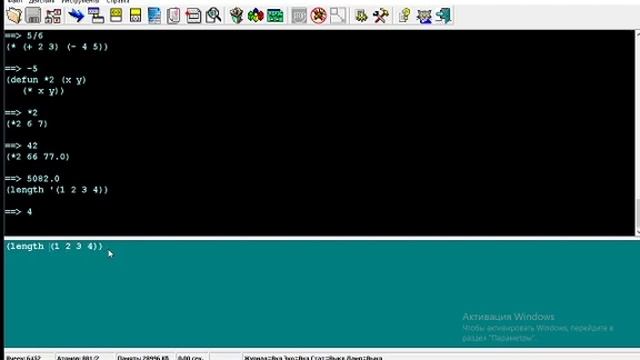Open the red tree structure diagram icon
This screenshot has width=640, height=360.
pyautogui.click(x=53, y=16)
